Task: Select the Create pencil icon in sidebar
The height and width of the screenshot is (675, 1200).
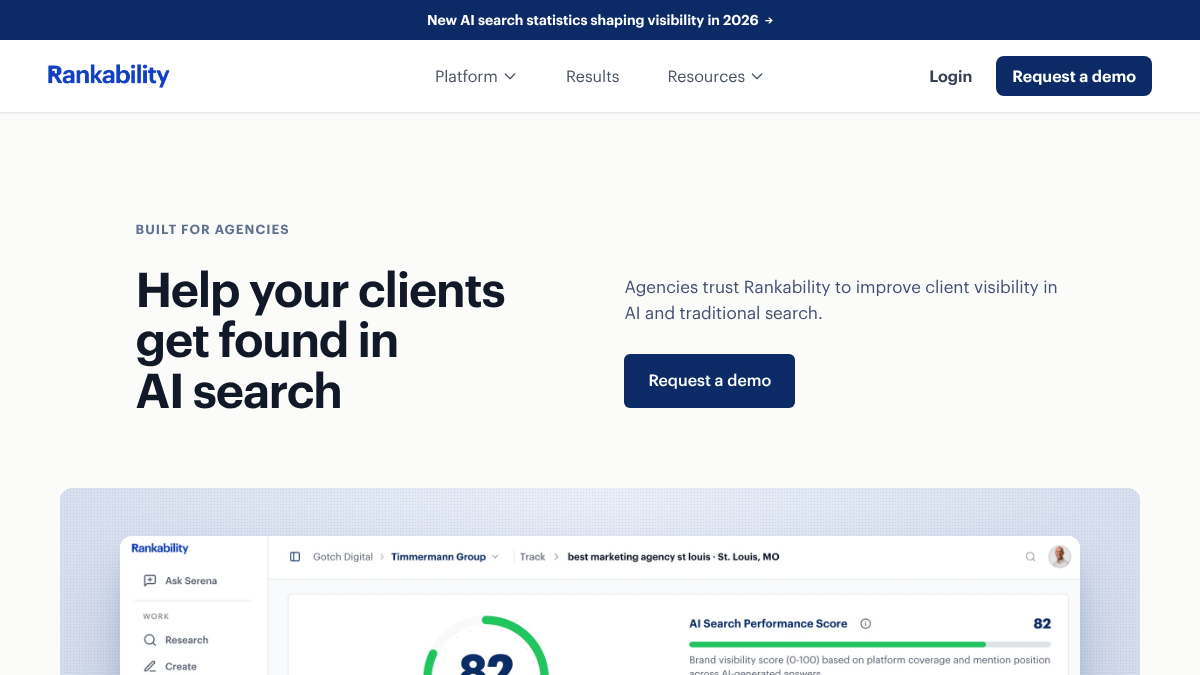Action: click(150, 666)
